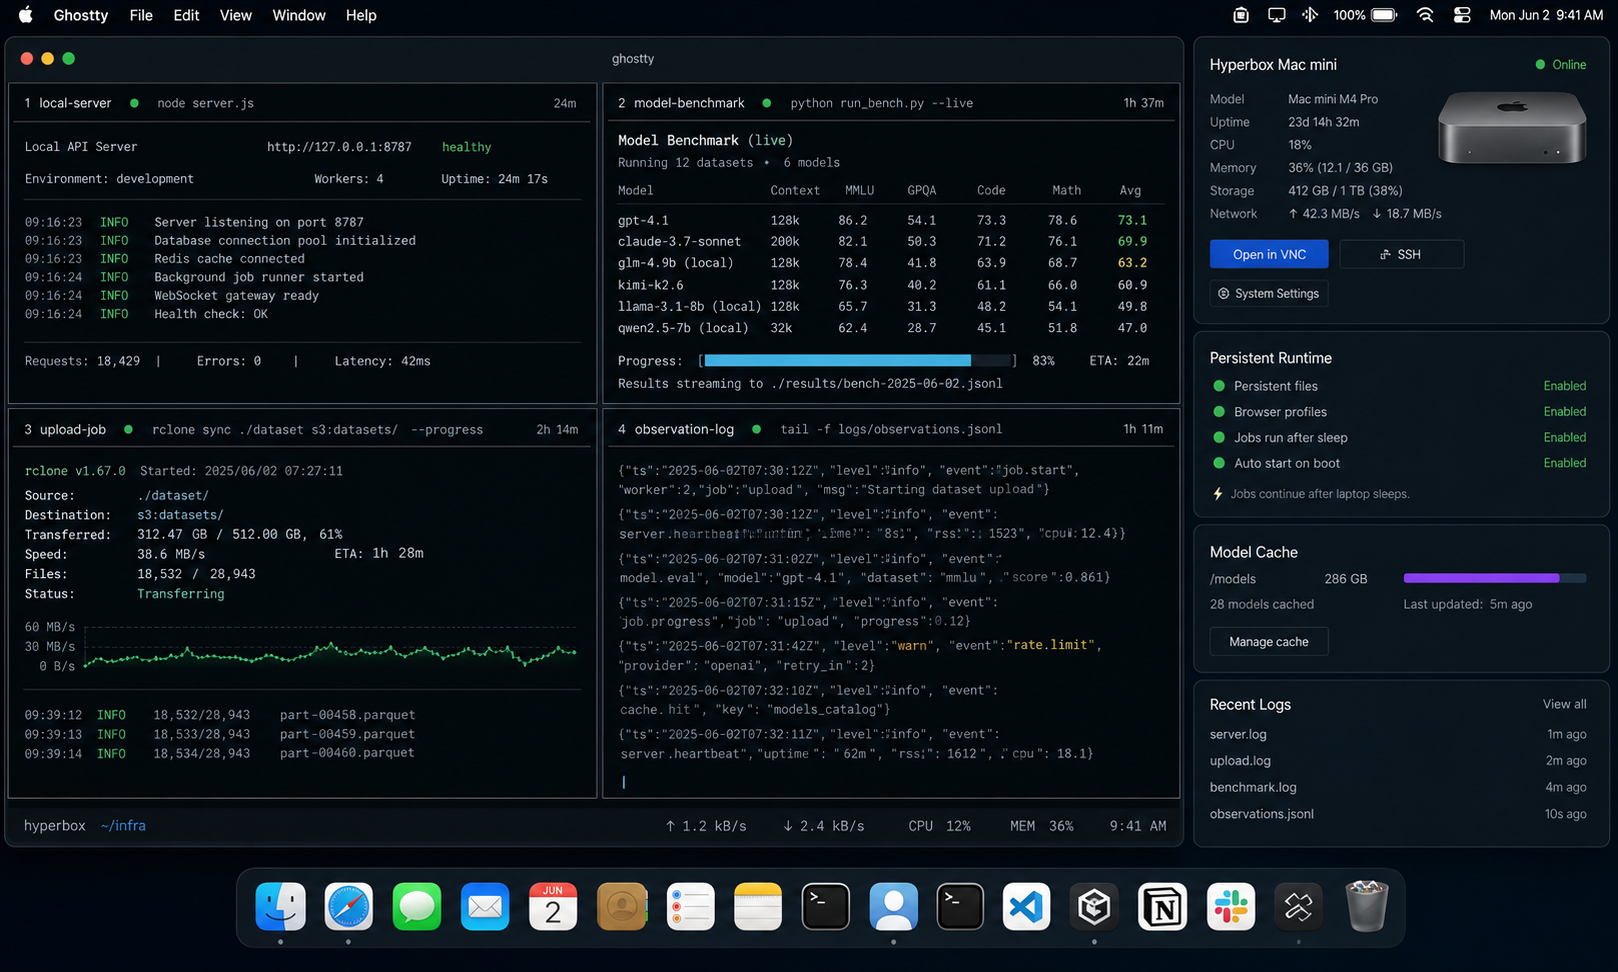Toggle Jobs run after sleep setting
This screenshot has width=1618, height=972.
tap(1564, 437)
